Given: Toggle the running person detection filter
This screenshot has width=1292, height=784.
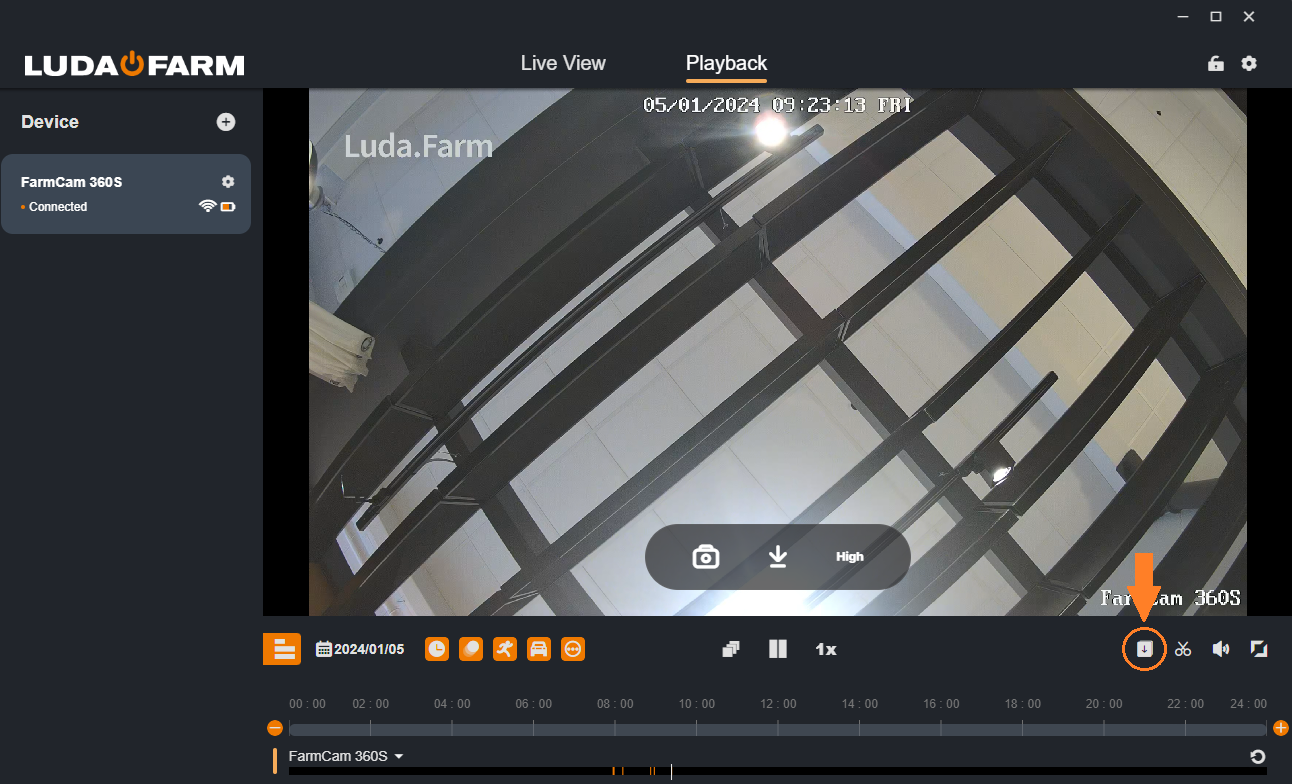Looking at the screenshot, I should [x=505, y=649].
